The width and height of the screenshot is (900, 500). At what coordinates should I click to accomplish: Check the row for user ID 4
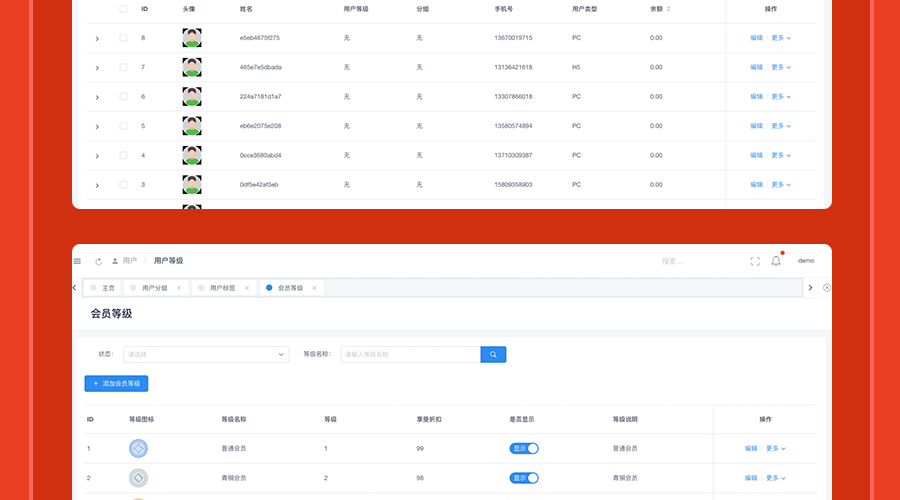coord(123,155)
